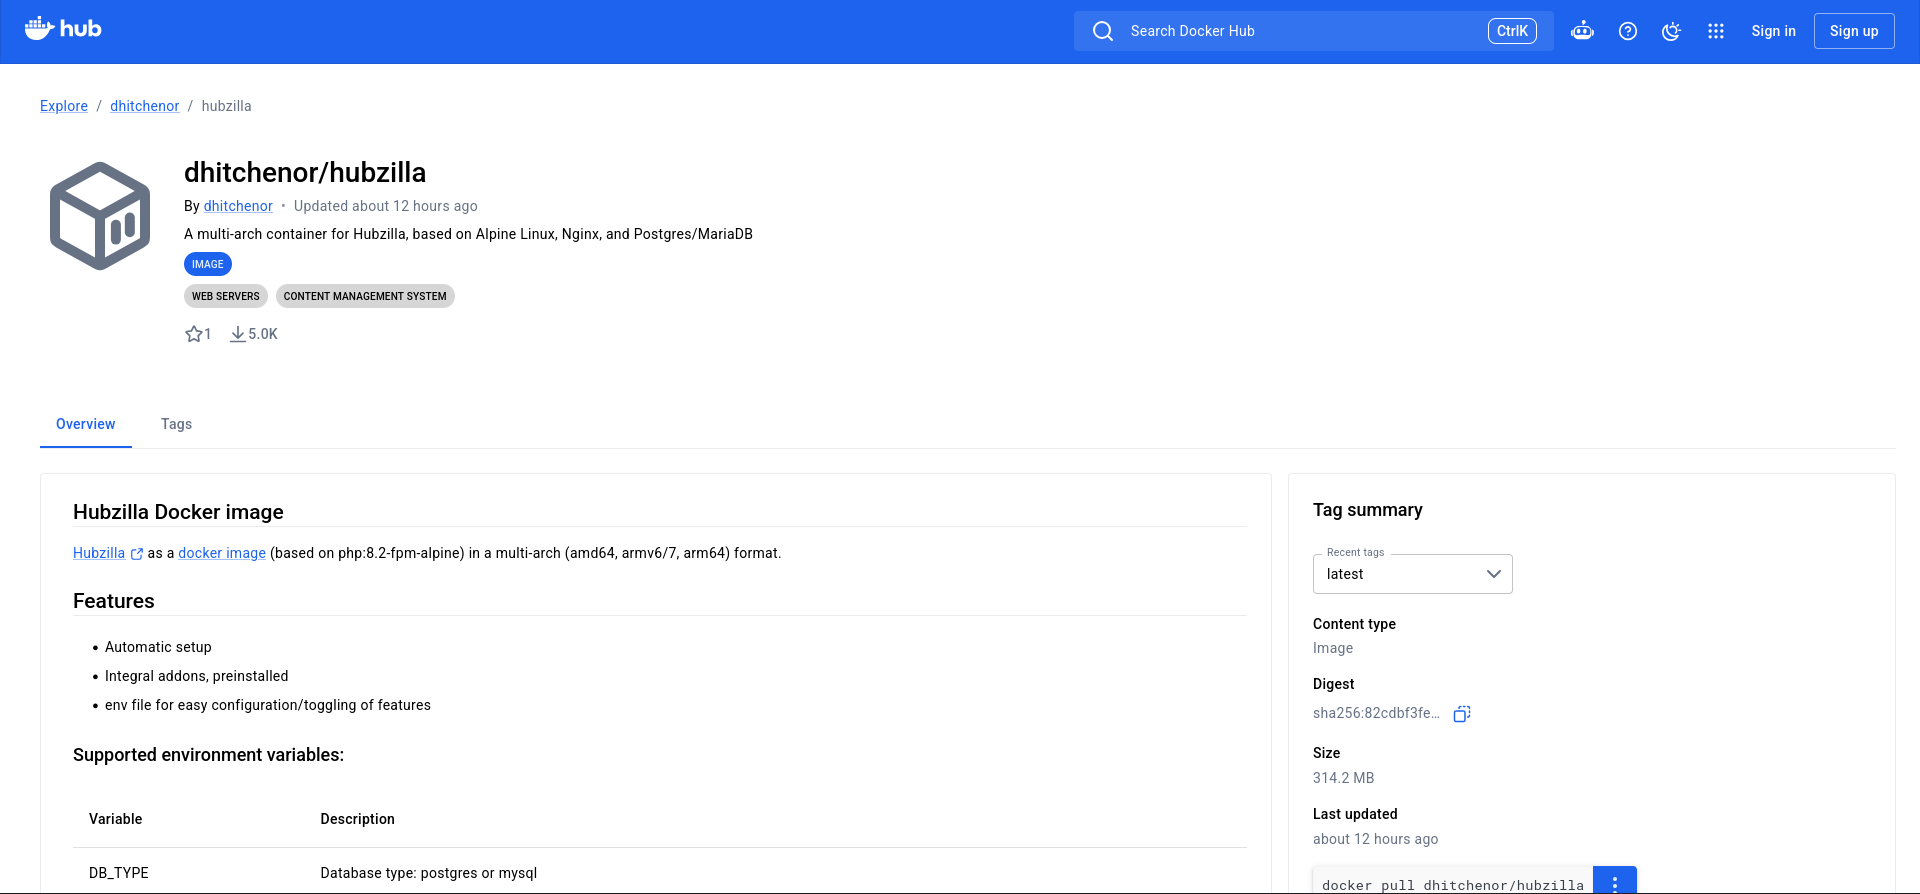
Task: Click the hubzilla repository cube image
Action: pyautogui.click(x=100, y=216)
